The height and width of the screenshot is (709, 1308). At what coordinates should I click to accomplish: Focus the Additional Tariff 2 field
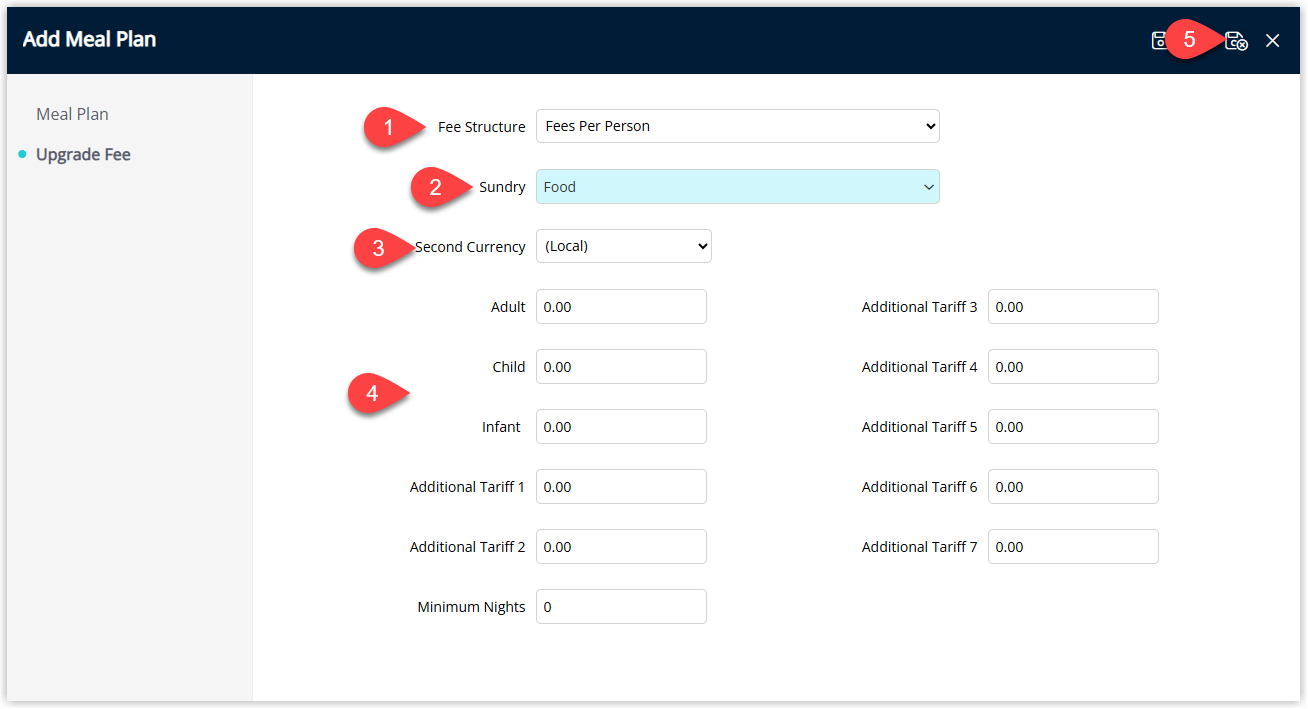click(621, 547)
